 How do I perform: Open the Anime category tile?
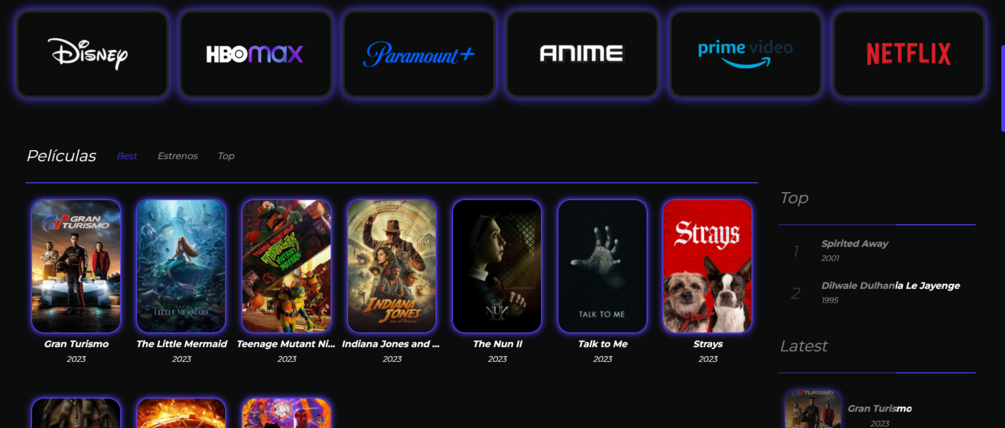(582, 54)
